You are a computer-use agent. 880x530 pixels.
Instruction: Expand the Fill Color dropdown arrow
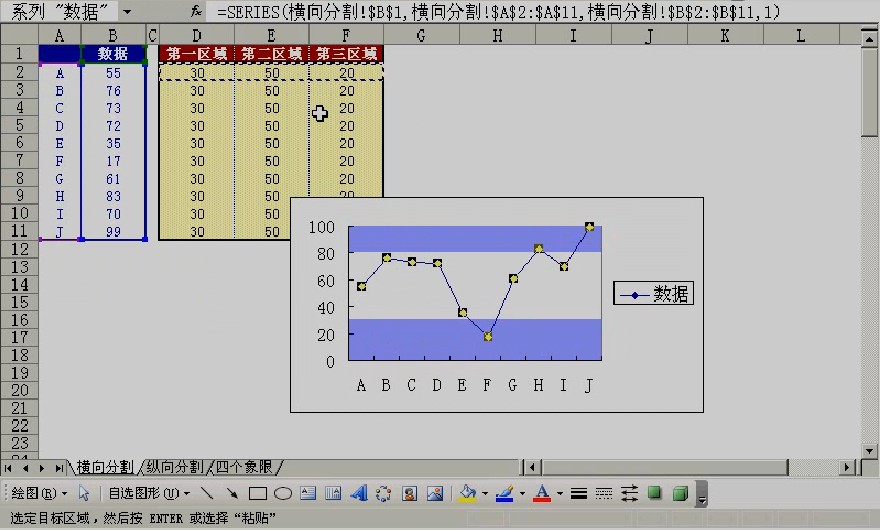pyautogui.click(x=485, y=494)
